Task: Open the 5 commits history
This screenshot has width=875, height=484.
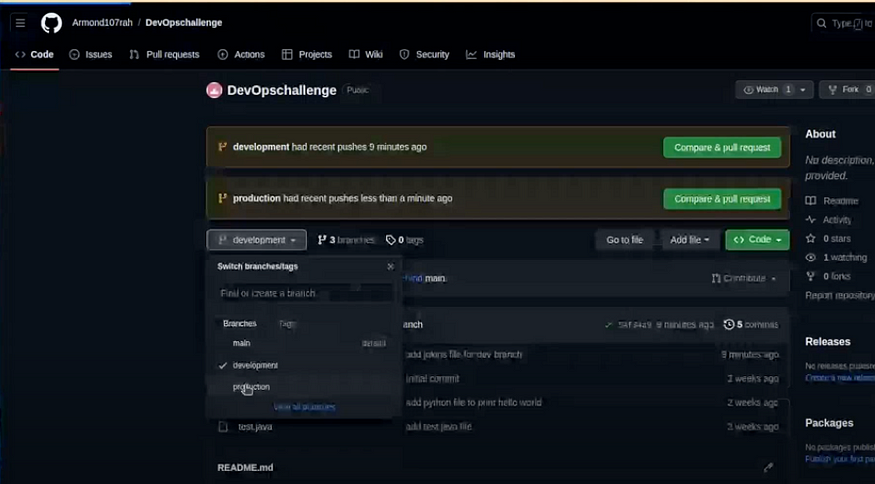Action: (751, 324)
